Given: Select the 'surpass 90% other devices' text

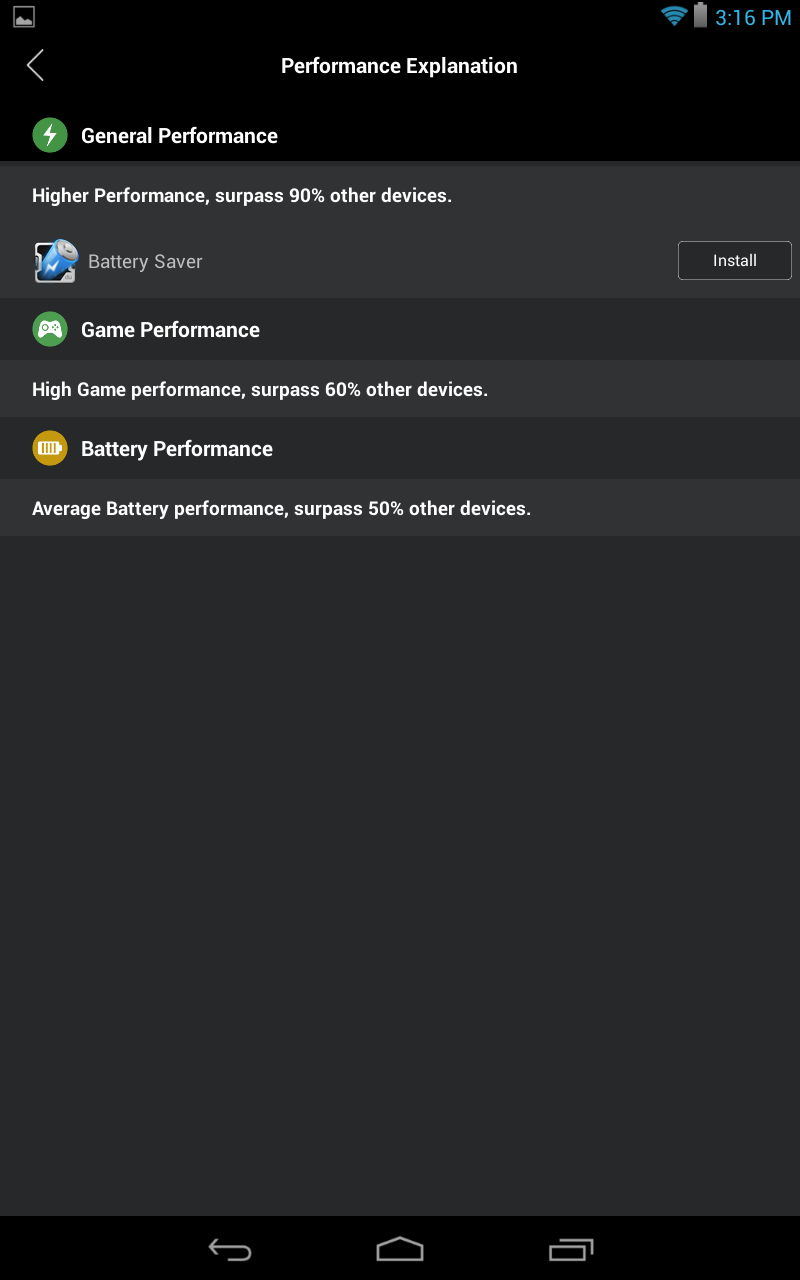Looking at the screenshot, I should pos(333,195).
